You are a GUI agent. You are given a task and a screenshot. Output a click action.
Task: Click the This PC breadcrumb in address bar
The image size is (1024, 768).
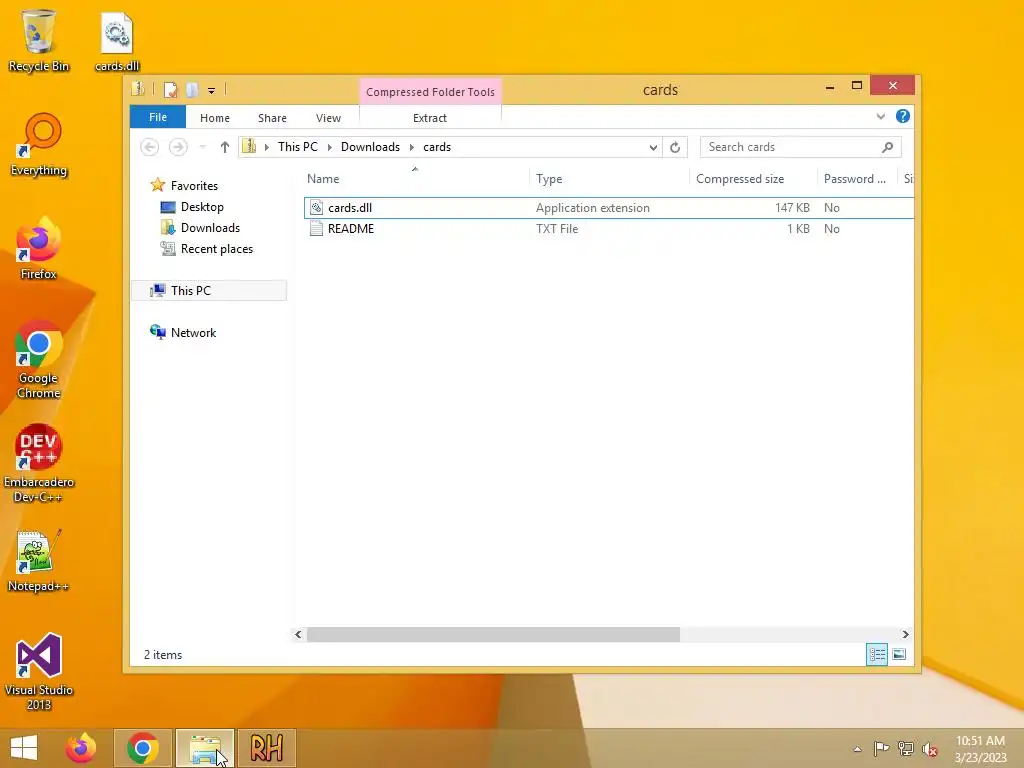tap(298, 147)
